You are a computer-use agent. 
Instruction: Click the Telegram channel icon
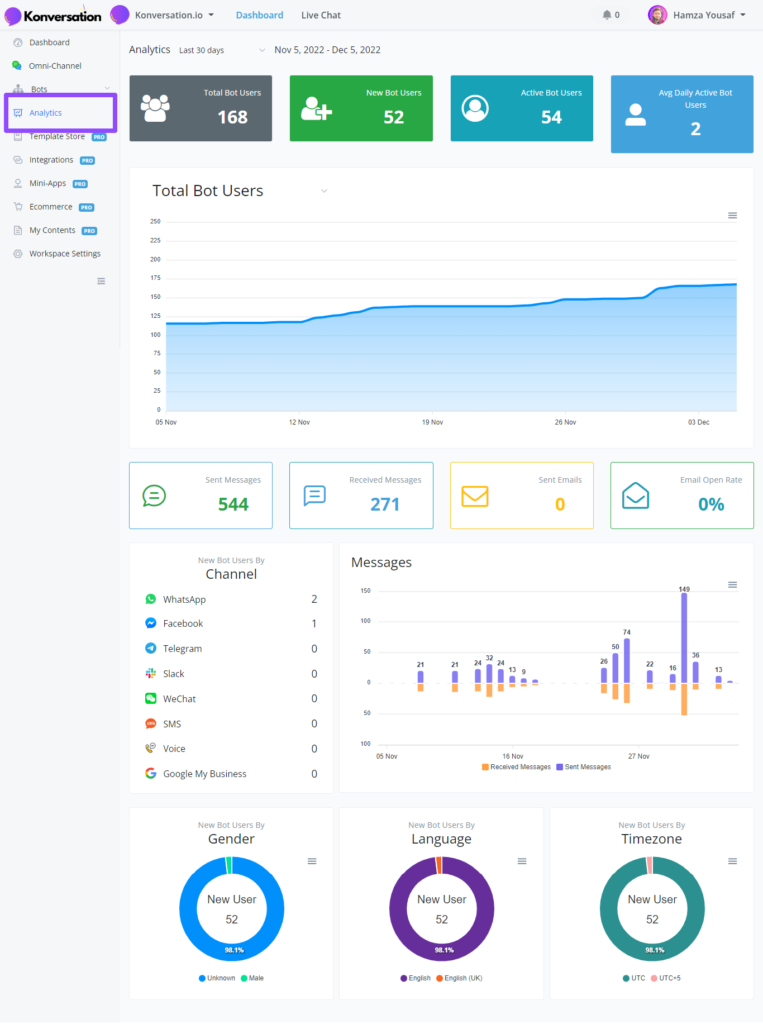point(151,648)
